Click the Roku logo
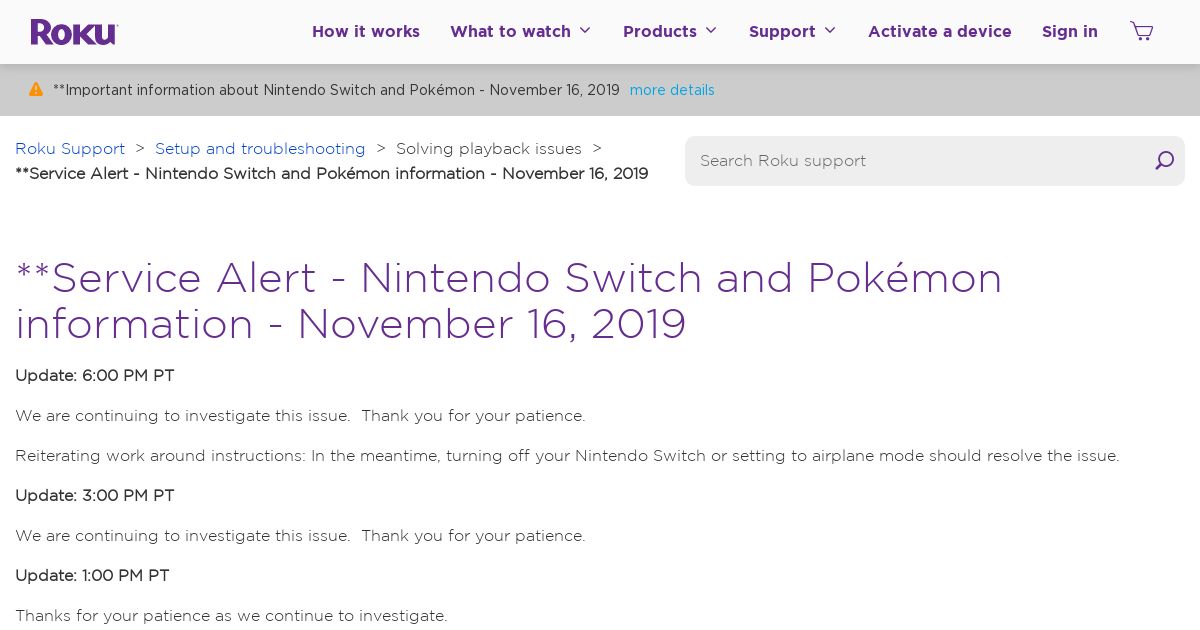Viewport: 1200px width, 630px height. tap(74, 32)
